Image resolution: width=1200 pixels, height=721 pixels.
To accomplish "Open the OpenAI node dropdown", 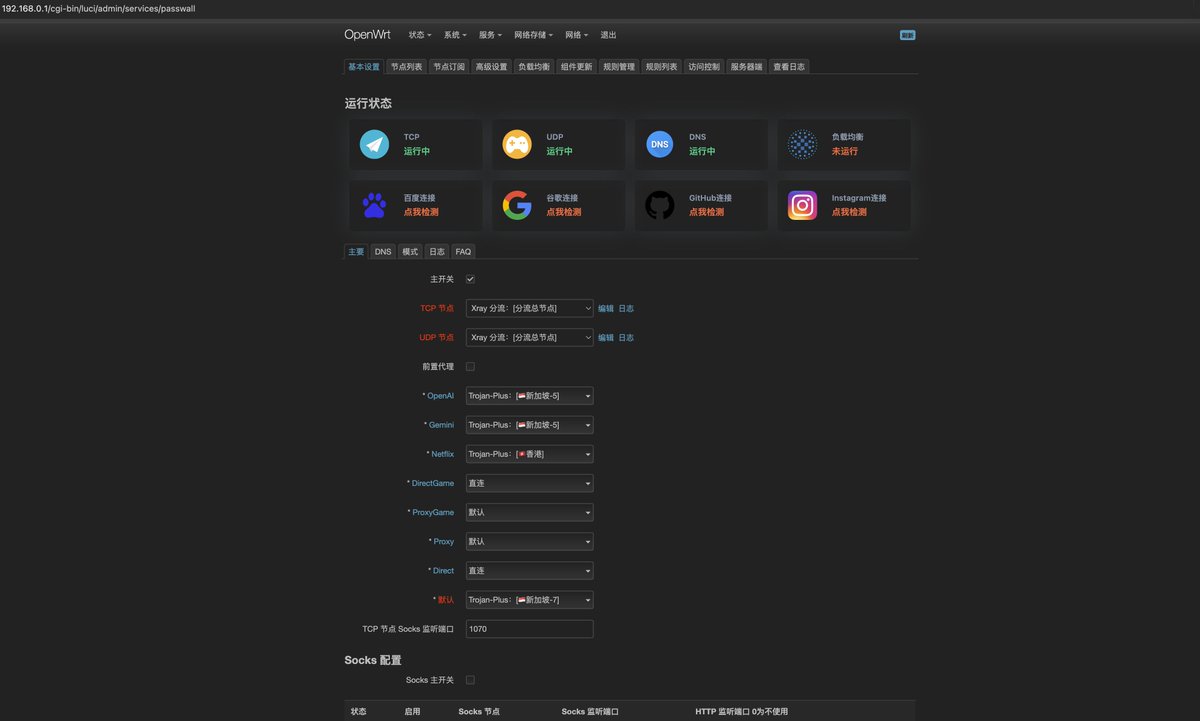I will click(529, 396).
